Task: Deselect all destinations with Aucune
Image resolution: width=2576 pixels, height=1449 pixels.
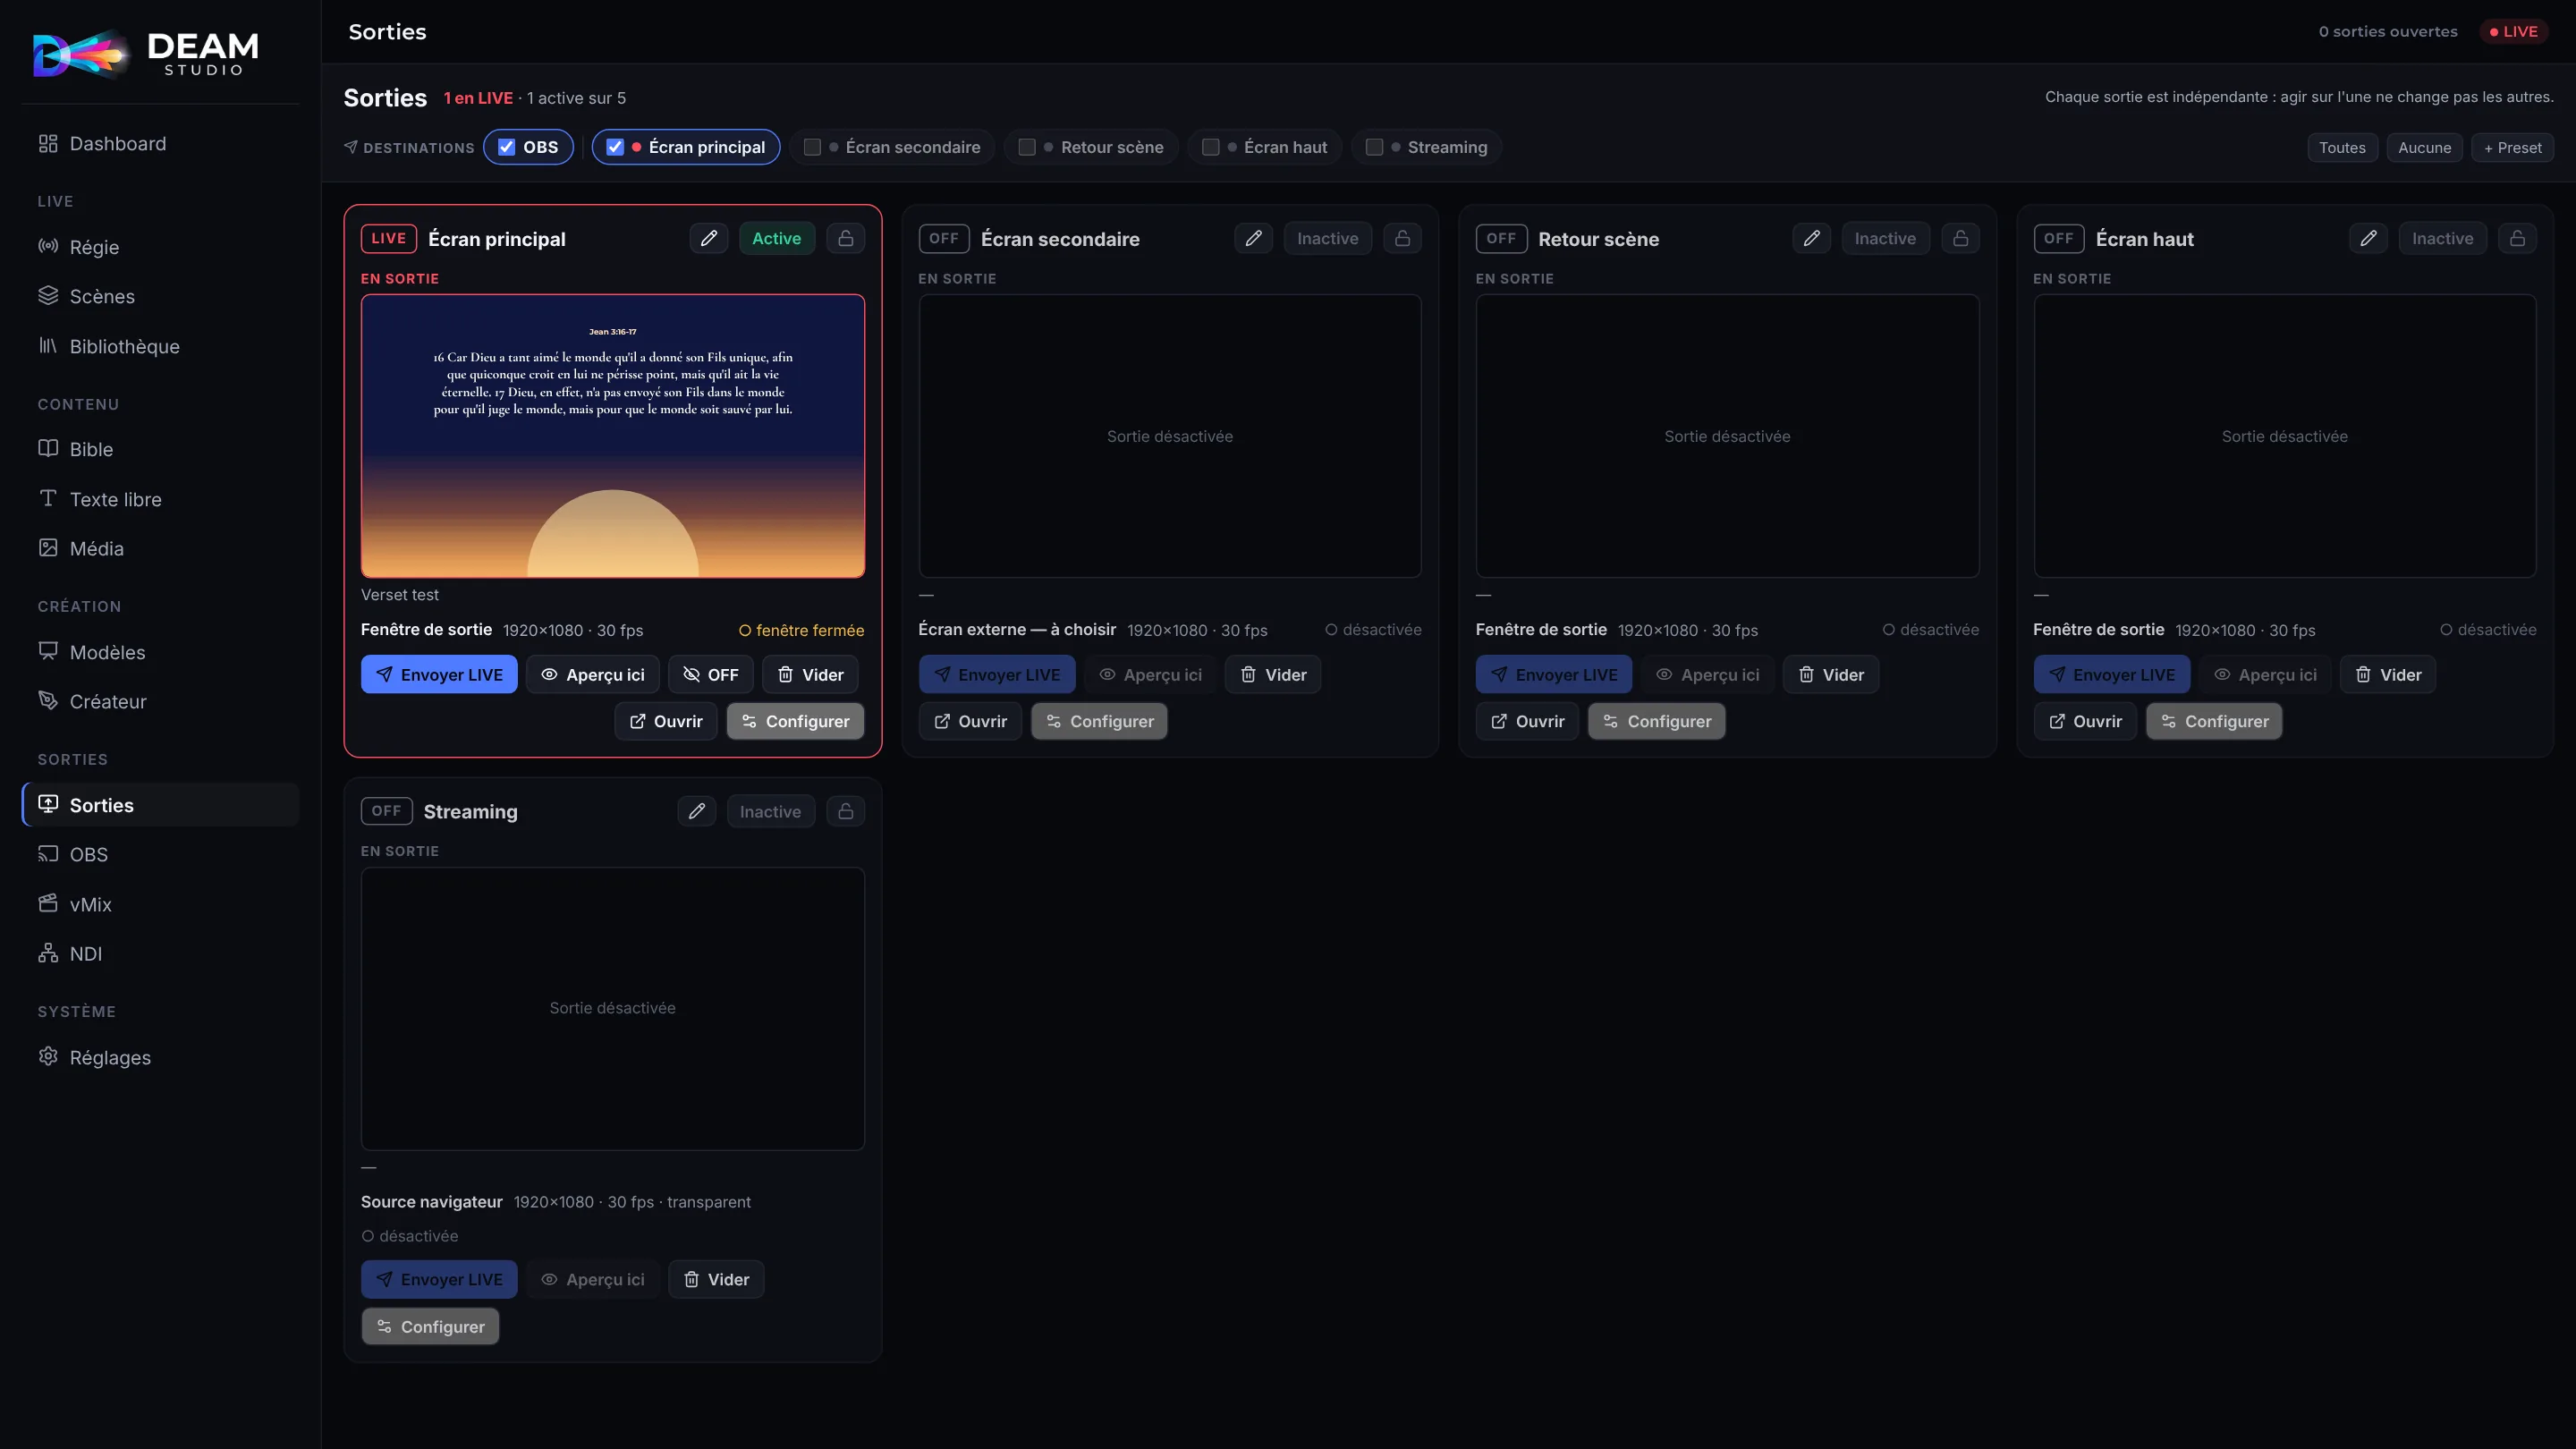Action: click(x=2424, y=147)
